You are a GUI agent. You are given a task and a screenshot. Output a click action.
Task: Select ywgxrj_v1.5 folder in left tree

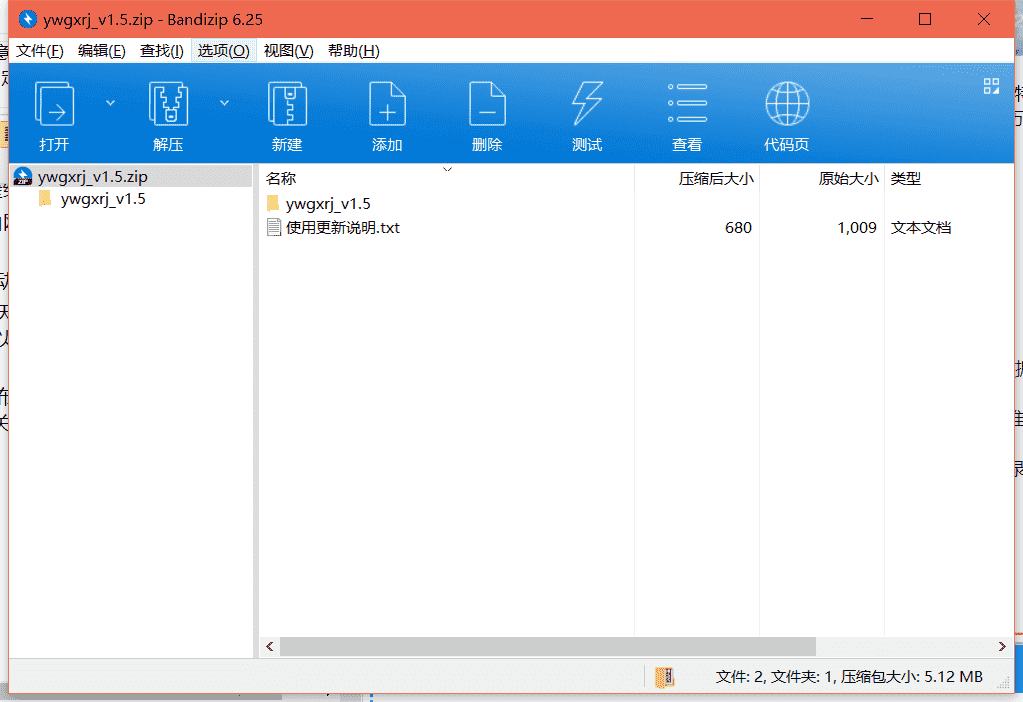click(102, 199)
